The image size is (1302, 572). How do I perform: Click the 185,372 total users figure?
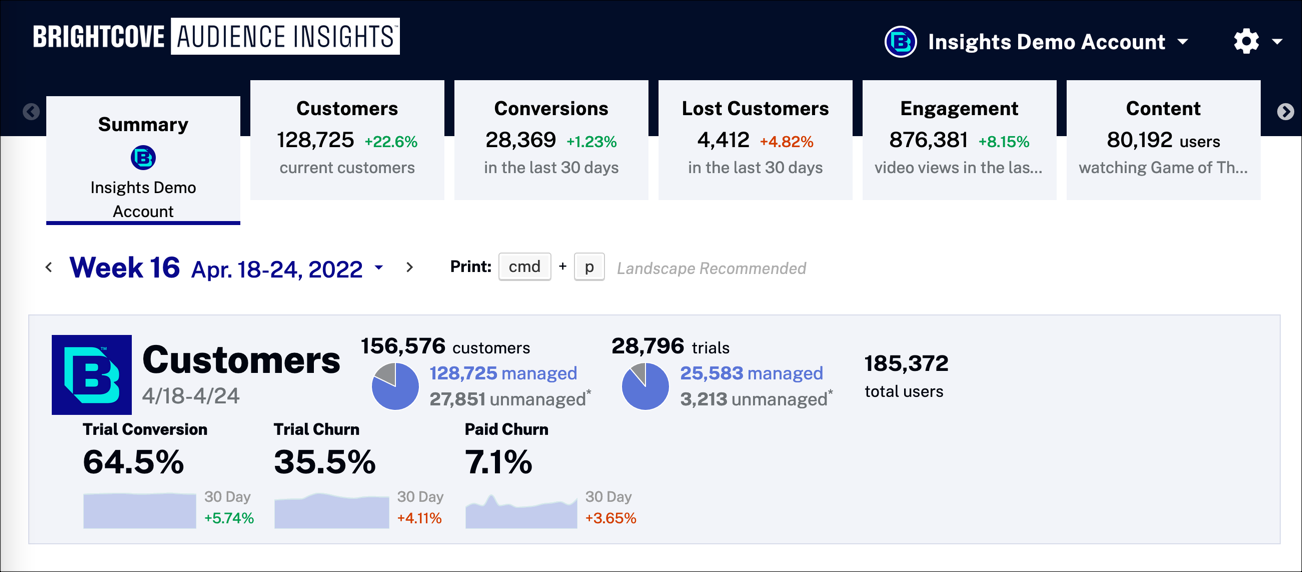pos(906,364)
